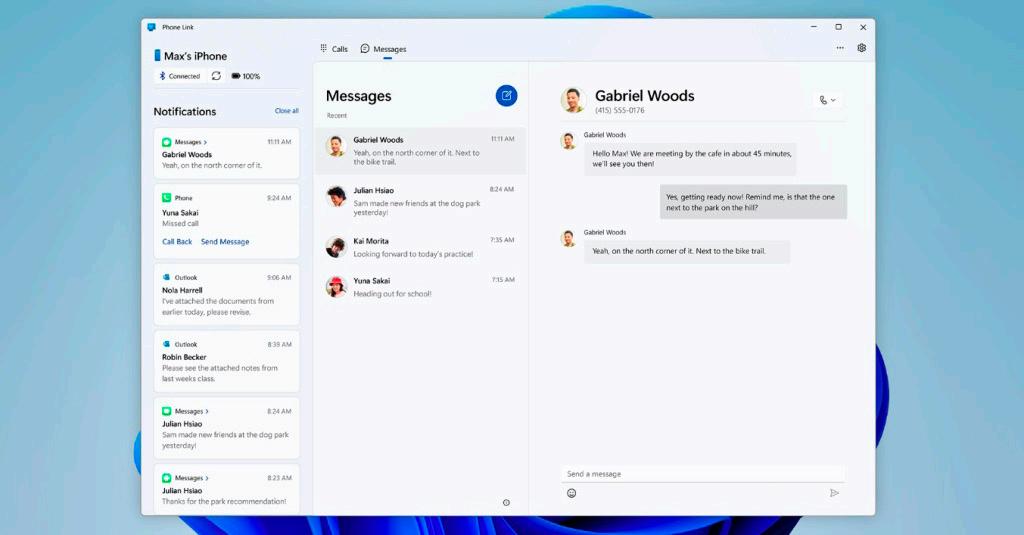This screenshot has width=1024, height=535.
Task: Click the Phone Link app icon in title bar
Action: pos(152,27)
